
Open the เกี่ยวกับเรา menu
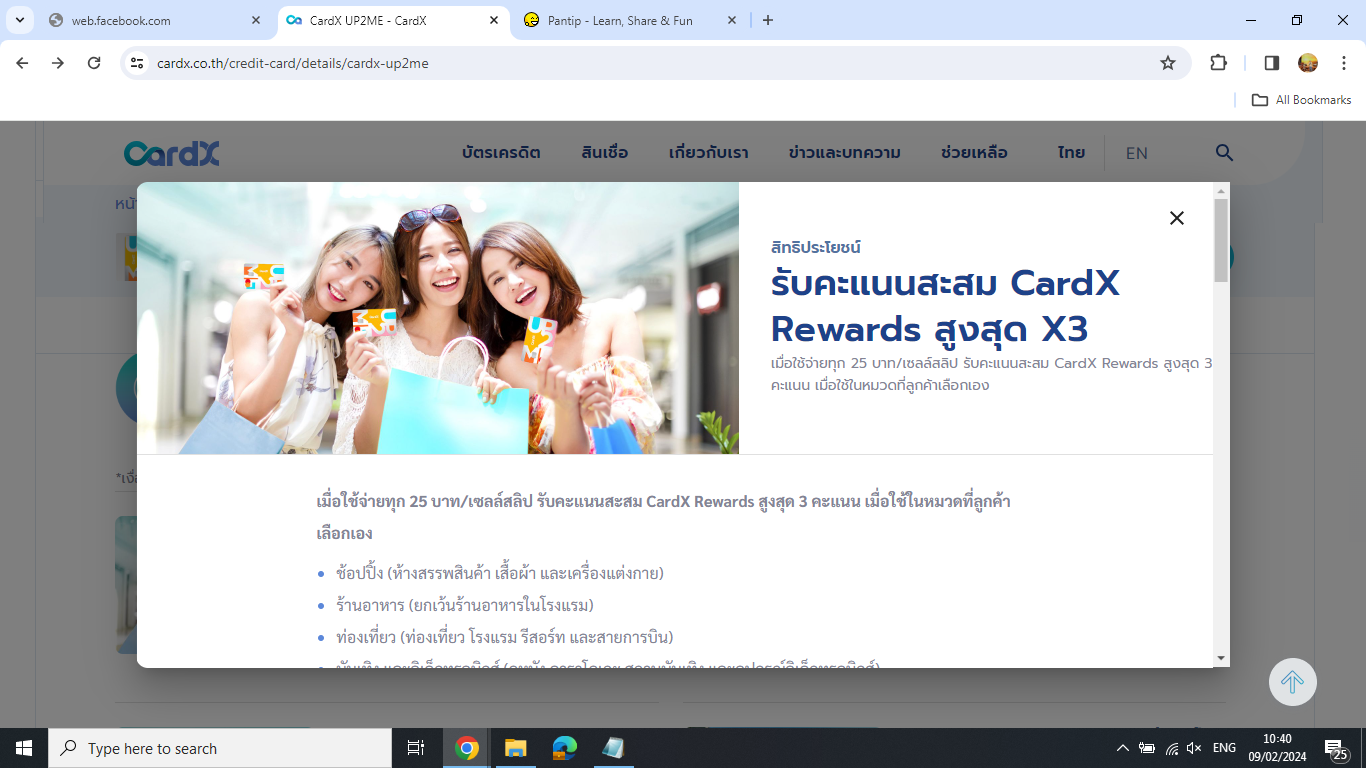click(708, 153)
